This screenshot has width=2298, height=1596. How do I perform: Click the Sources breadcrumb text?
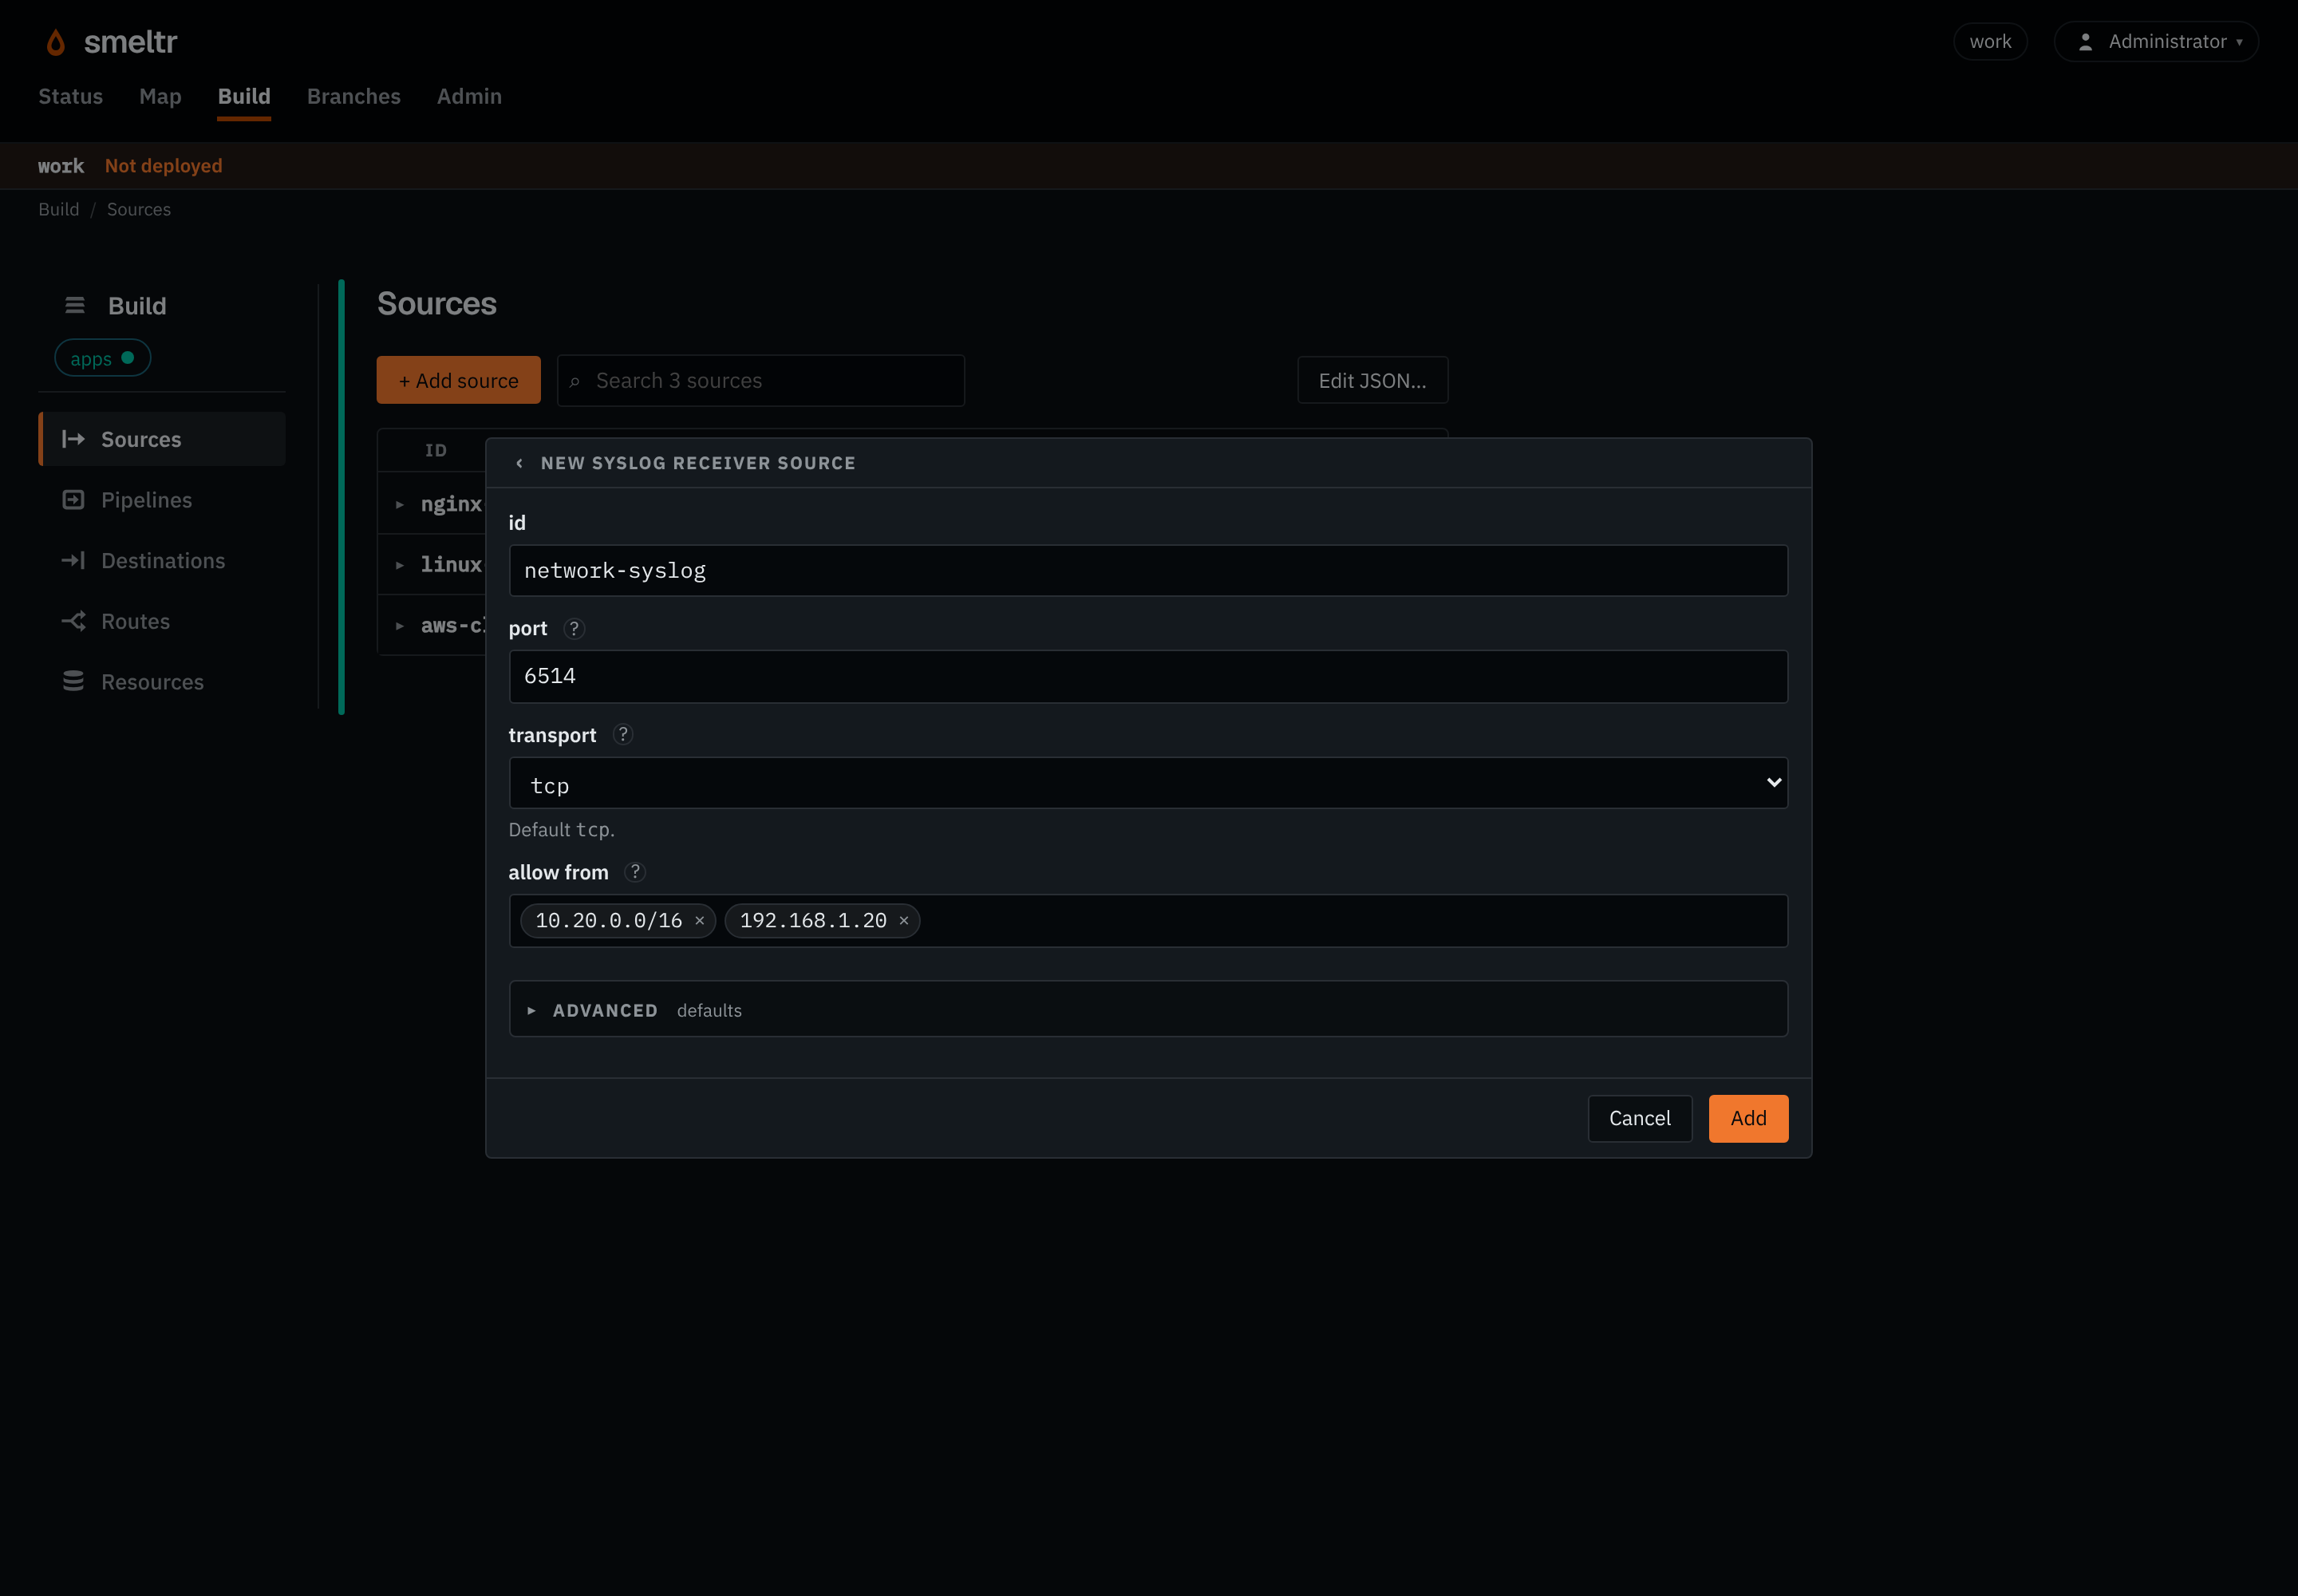tap(139, 209)
